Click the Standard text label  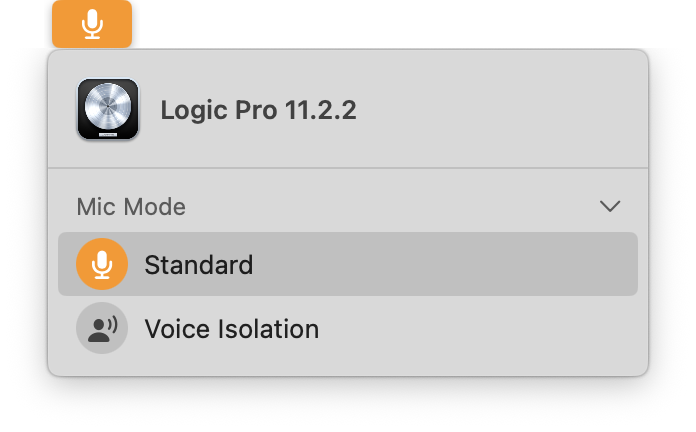199,265
